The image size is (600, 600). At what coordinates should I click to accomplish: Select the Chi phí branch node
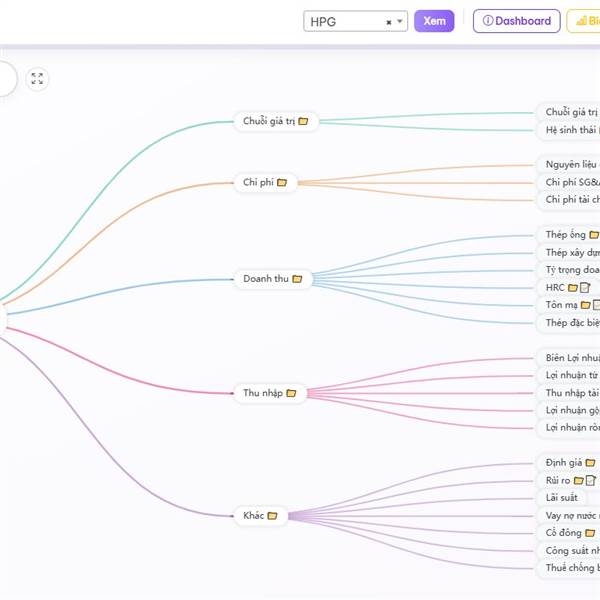point(265,183)
